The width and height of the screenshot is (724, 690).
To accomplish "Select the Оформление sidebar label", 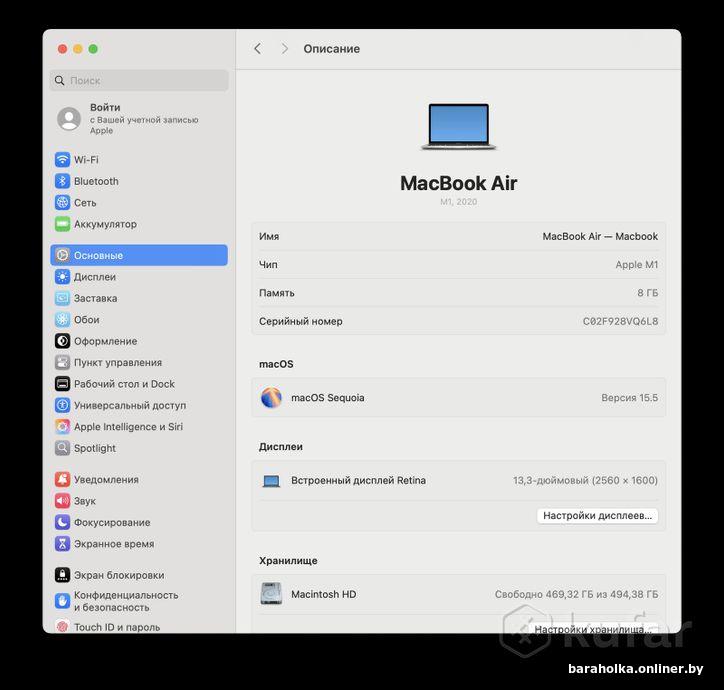I will click(105, 341).
